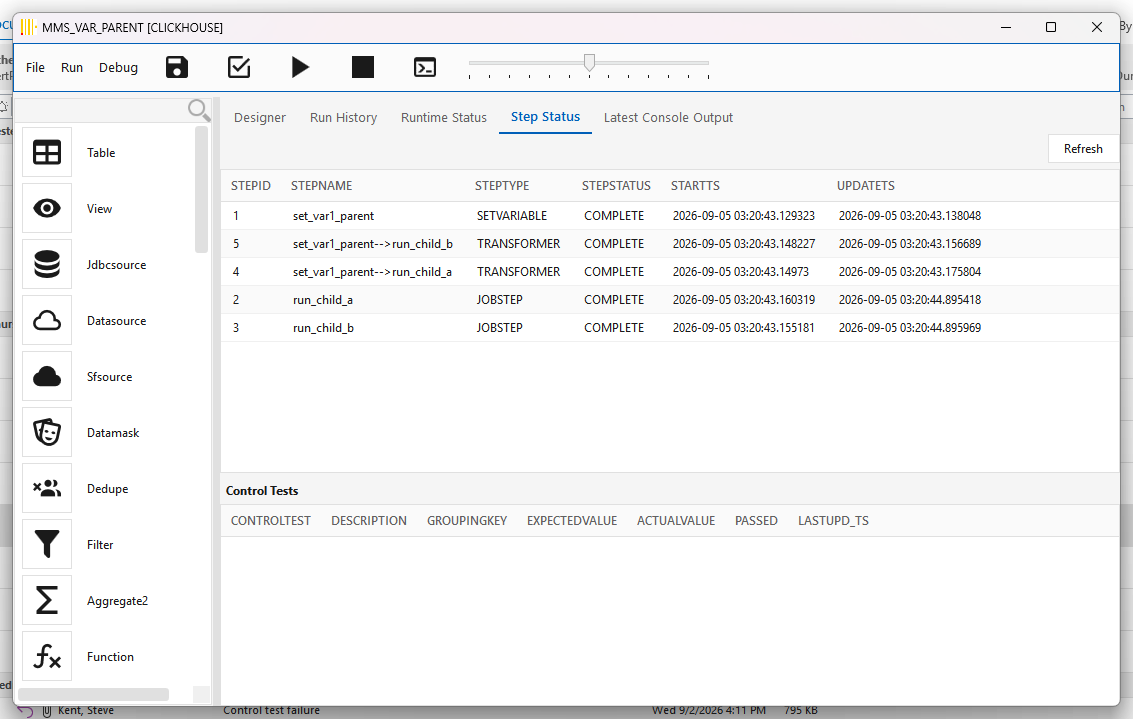Image resolution: width=1133 pixels, height=719 pixels.
Task: Click the Control Tests section heading
Action: point(262,491)
